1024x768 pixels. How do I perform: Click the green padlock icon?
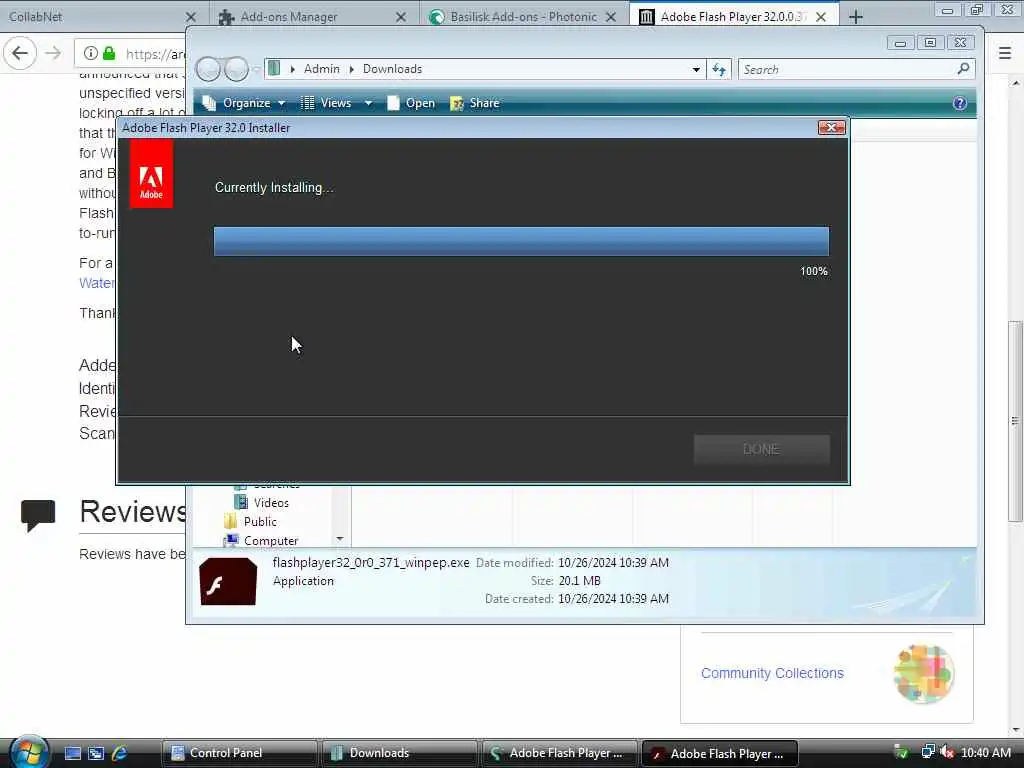coord(109,53)
